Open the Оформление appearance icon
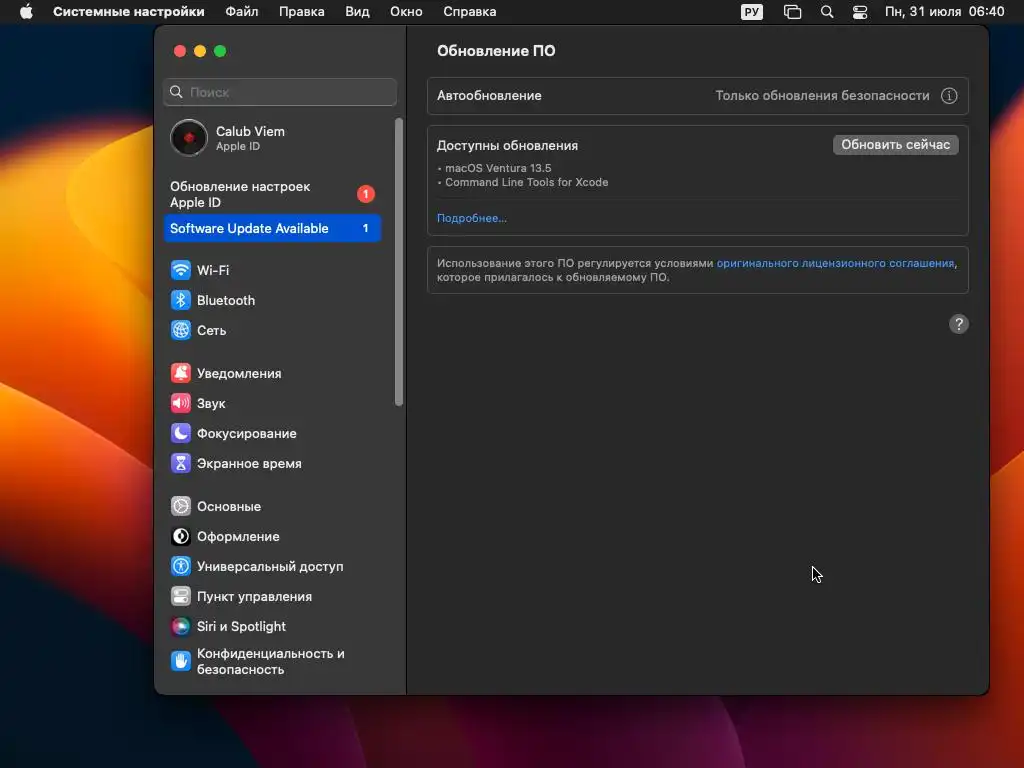This screenshot has width=1024, height=768. [181, 536]
